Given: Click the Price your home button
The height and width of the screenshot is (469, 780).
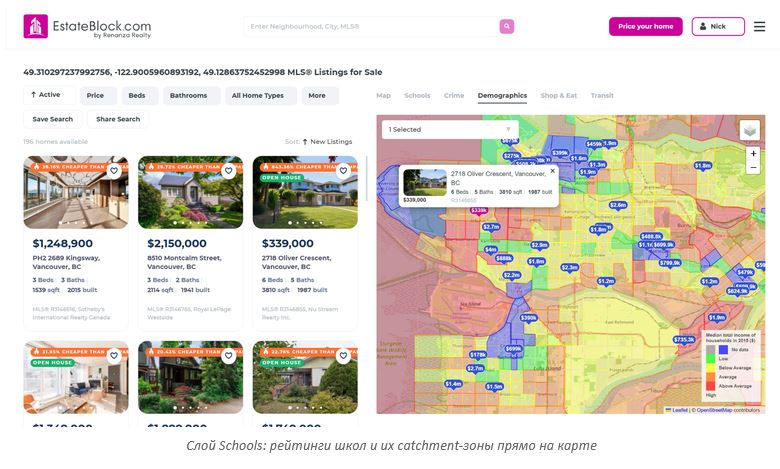Looking at the screenshot, I should pyautogui.click(x=646, y=26).
